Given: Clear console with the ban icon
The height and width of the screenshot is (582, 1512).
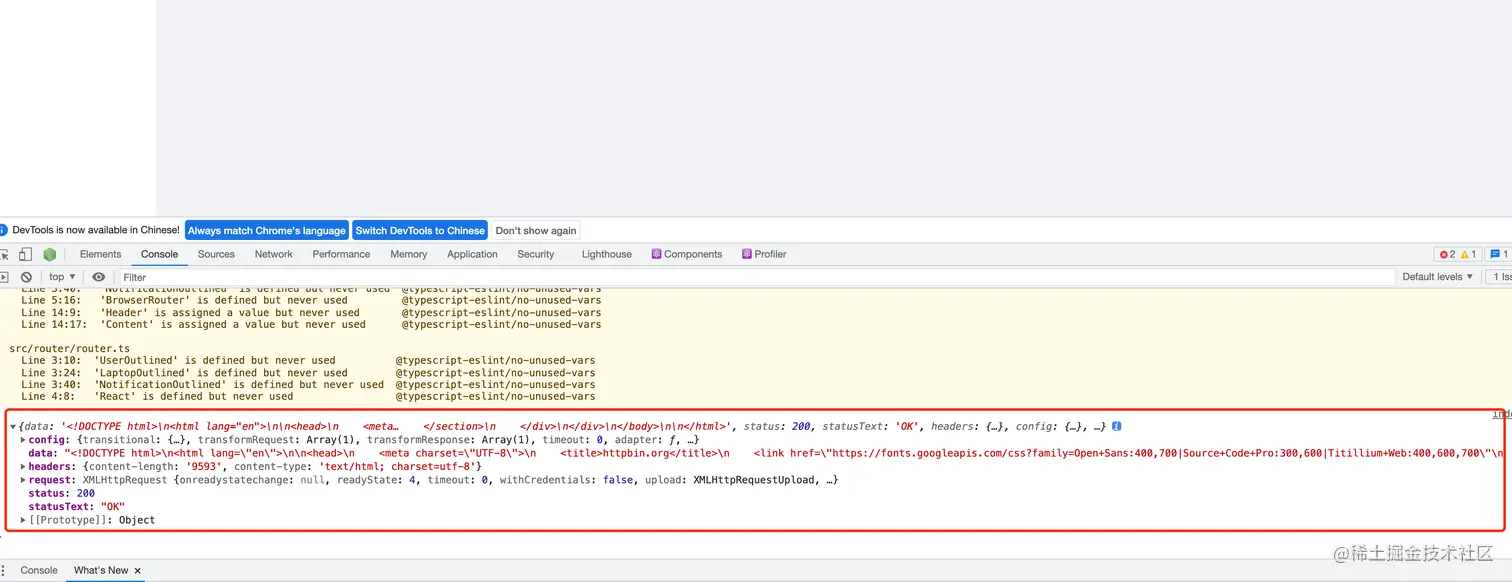Looking at the screenshot, I should [26, 277].
